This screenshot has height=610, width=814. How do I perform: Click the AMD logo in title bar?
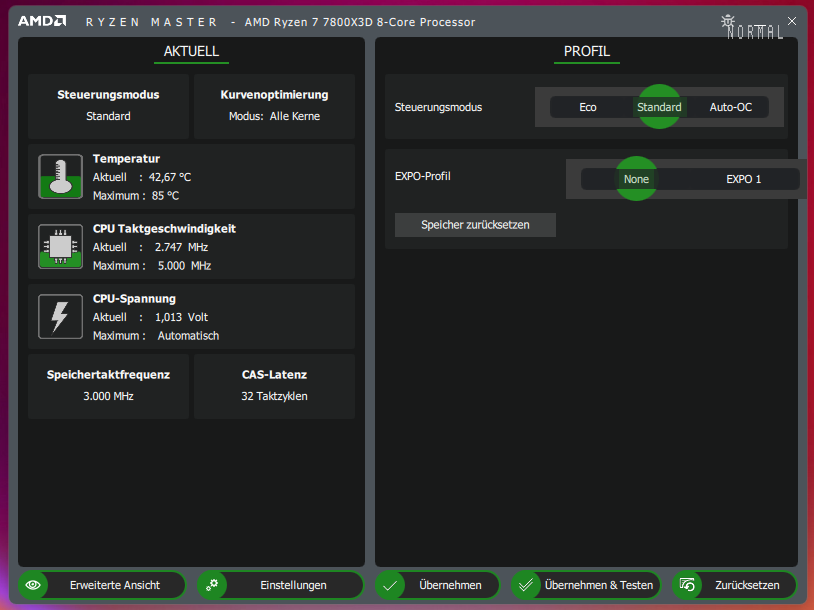click(x=42, y=21)
